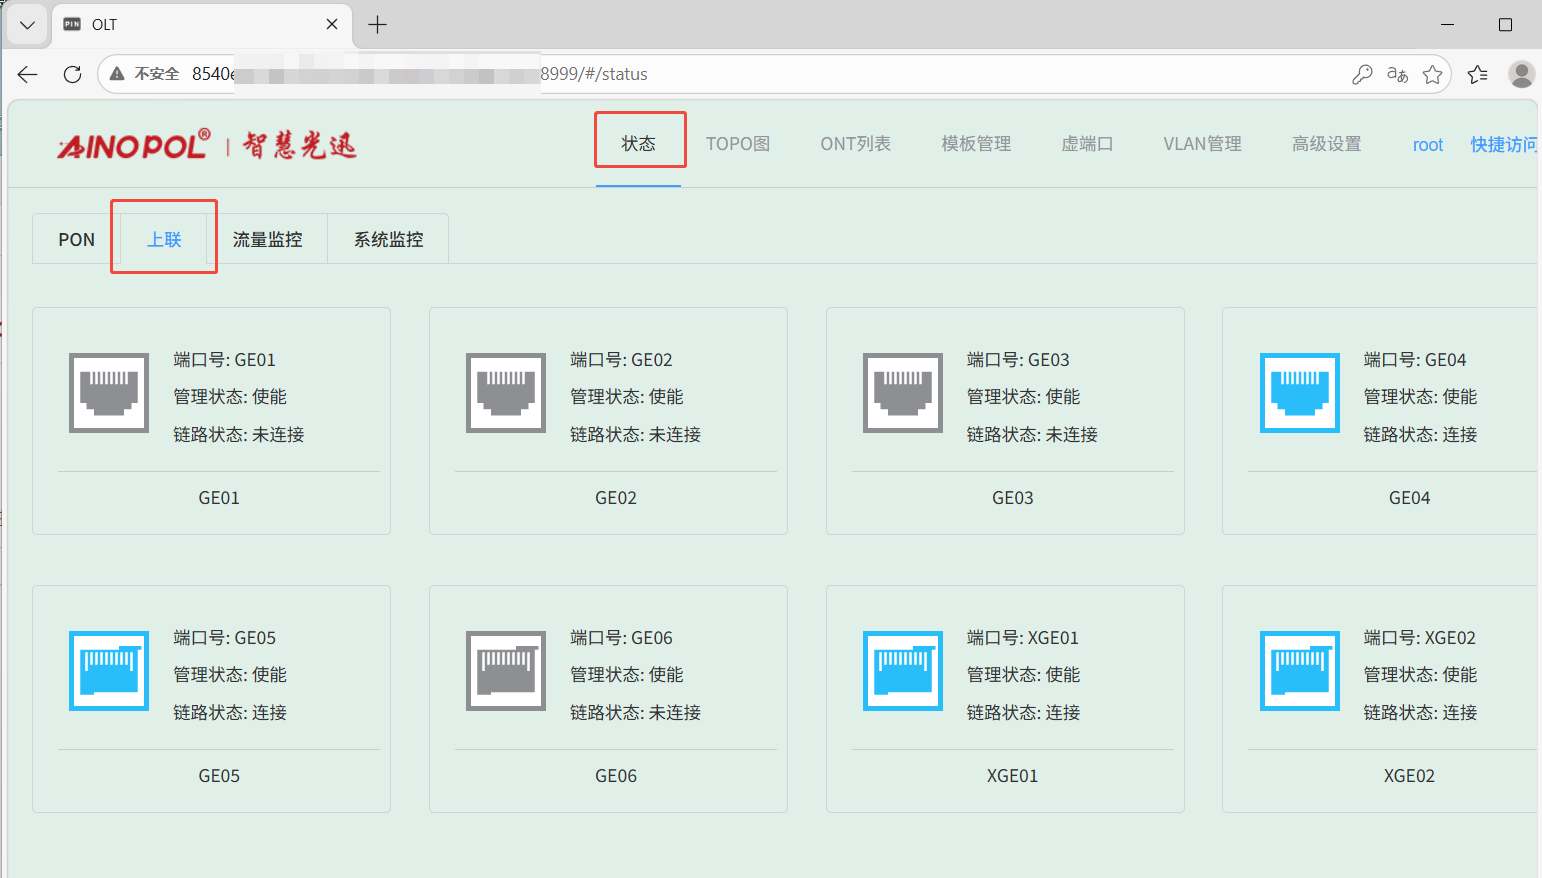Click the 快捷访问 link

[x=1503, y=145]
